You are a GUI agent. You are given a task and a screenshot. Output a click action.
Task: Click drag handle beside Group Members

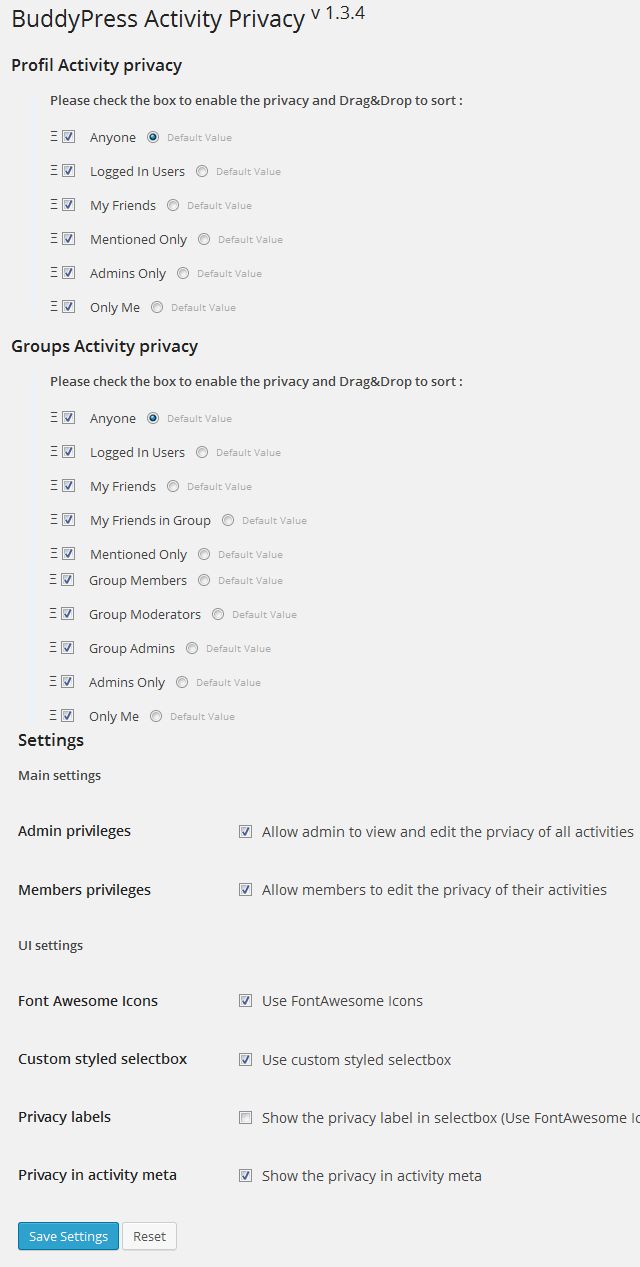(x=54, y=580)
